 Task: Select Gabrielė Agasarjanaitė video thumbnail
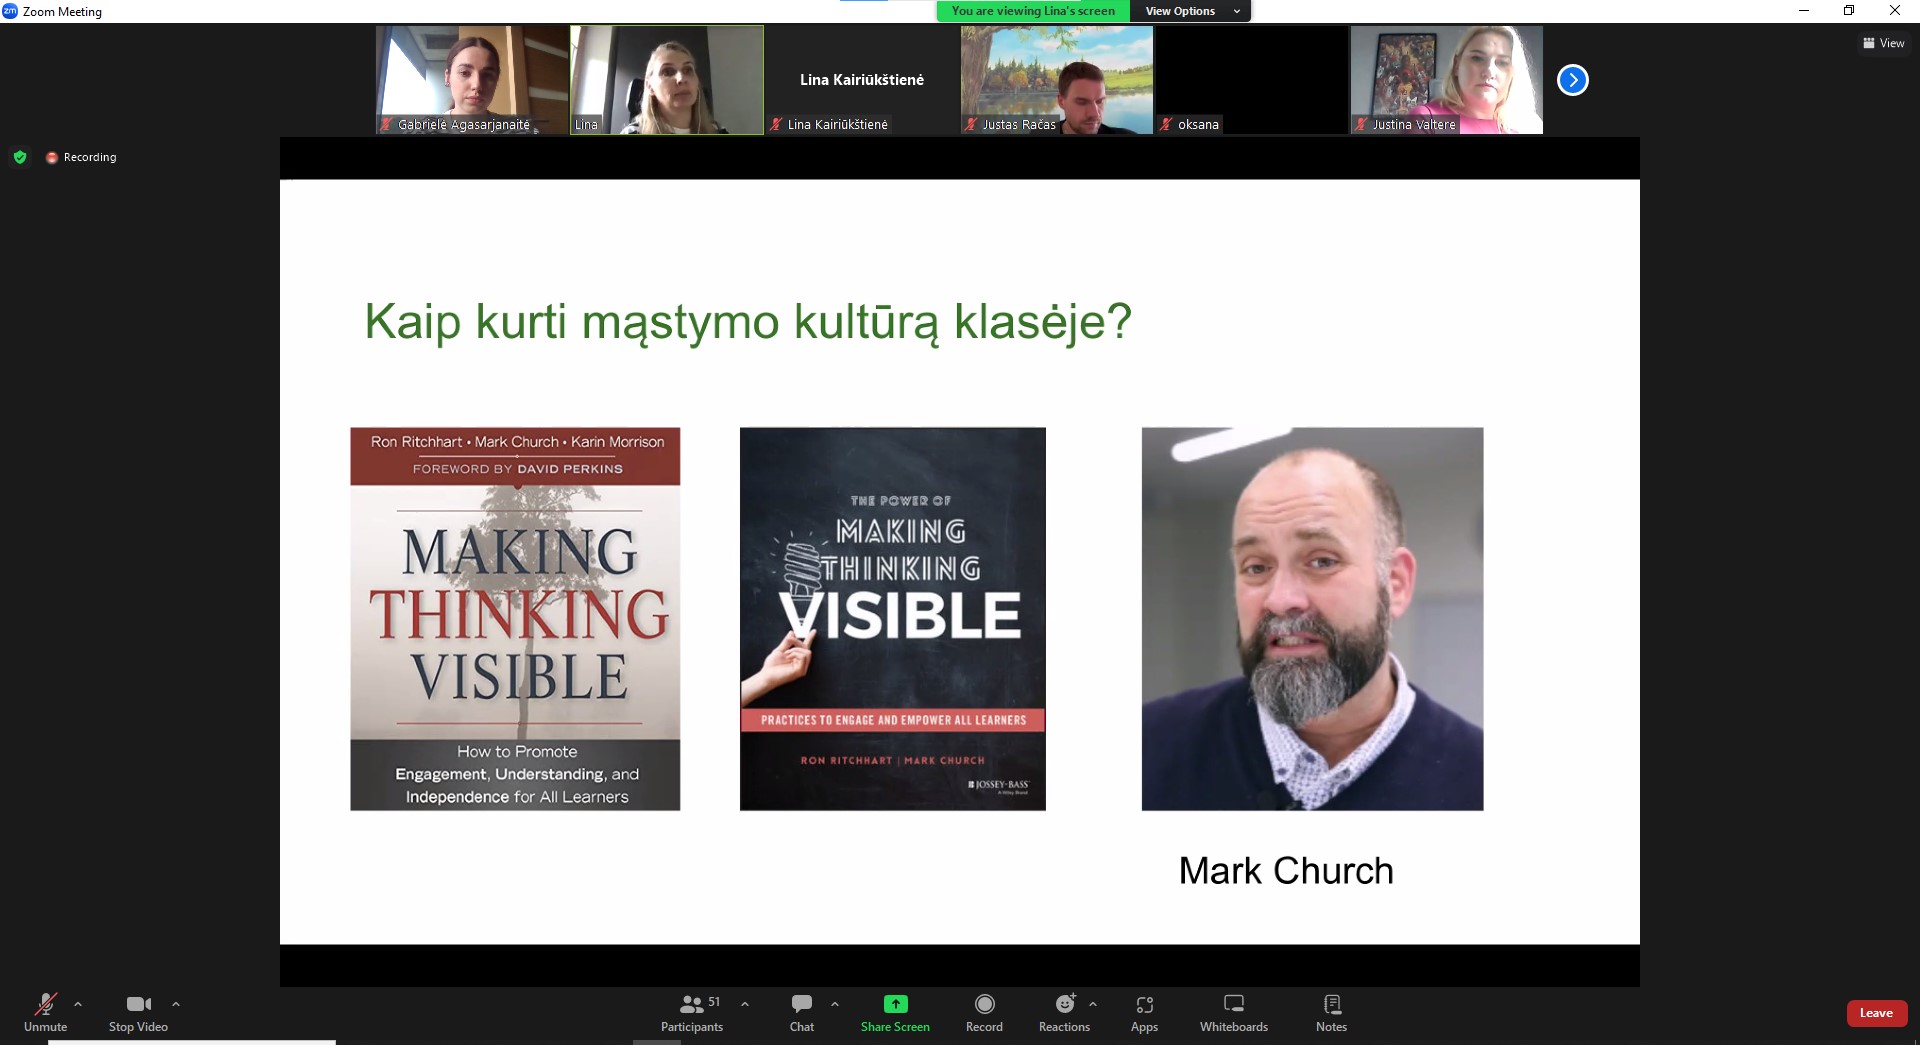[x=472, y=80]
